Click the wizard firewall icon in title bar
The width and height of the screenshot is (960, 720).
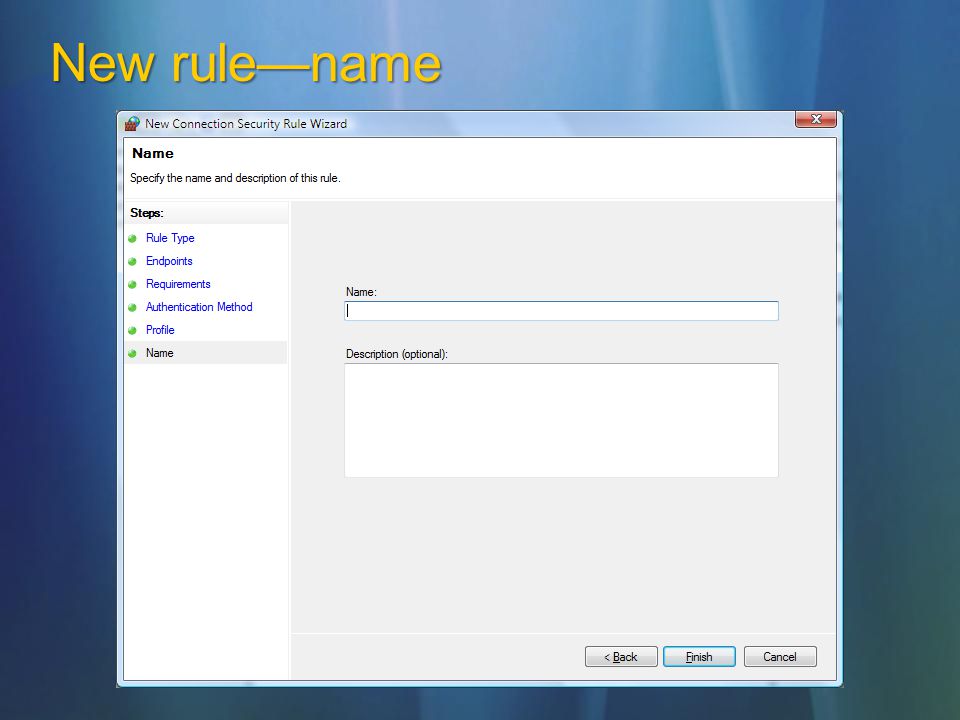[x=132, y=124]
